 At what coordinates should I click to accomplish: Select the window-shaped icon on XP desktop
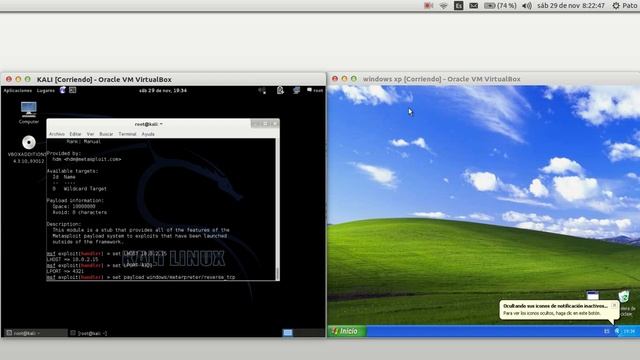pyautogui.click(x=592, y=295)
